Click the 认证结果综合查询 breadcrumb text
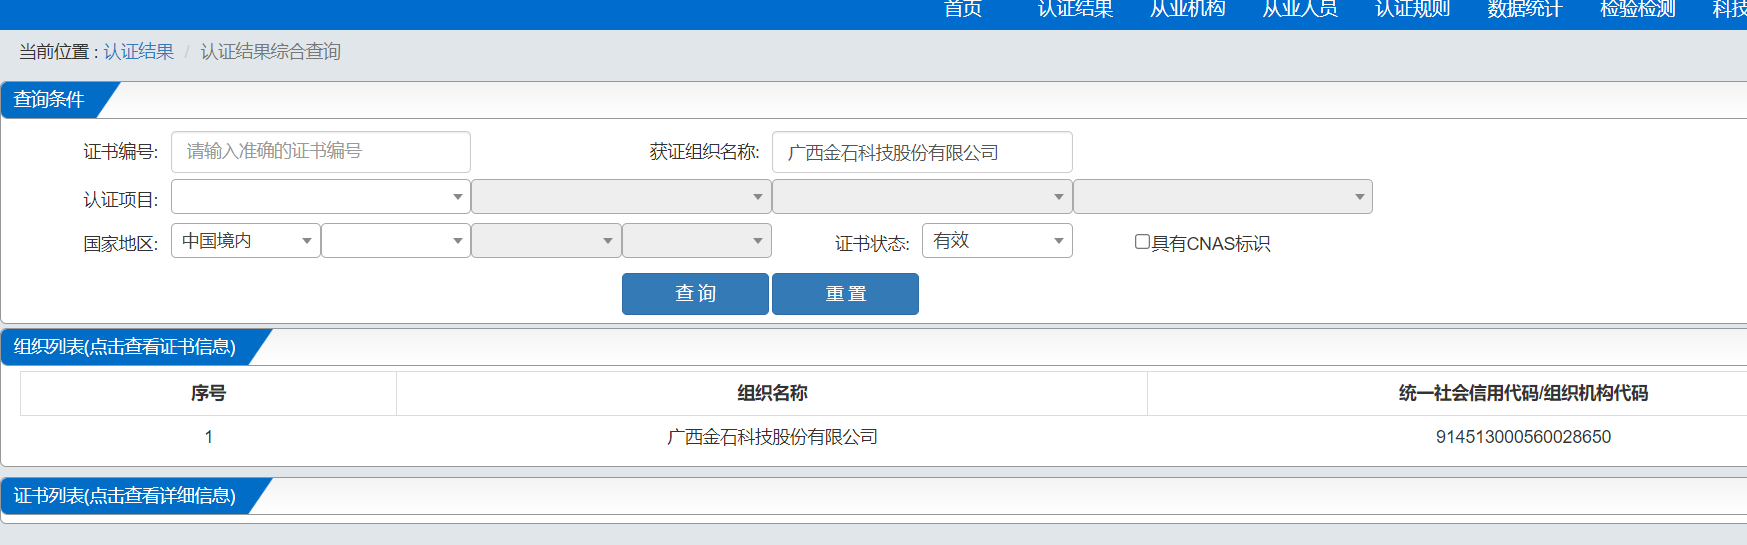The image size is (1747, 545). (x=271, y=52)
